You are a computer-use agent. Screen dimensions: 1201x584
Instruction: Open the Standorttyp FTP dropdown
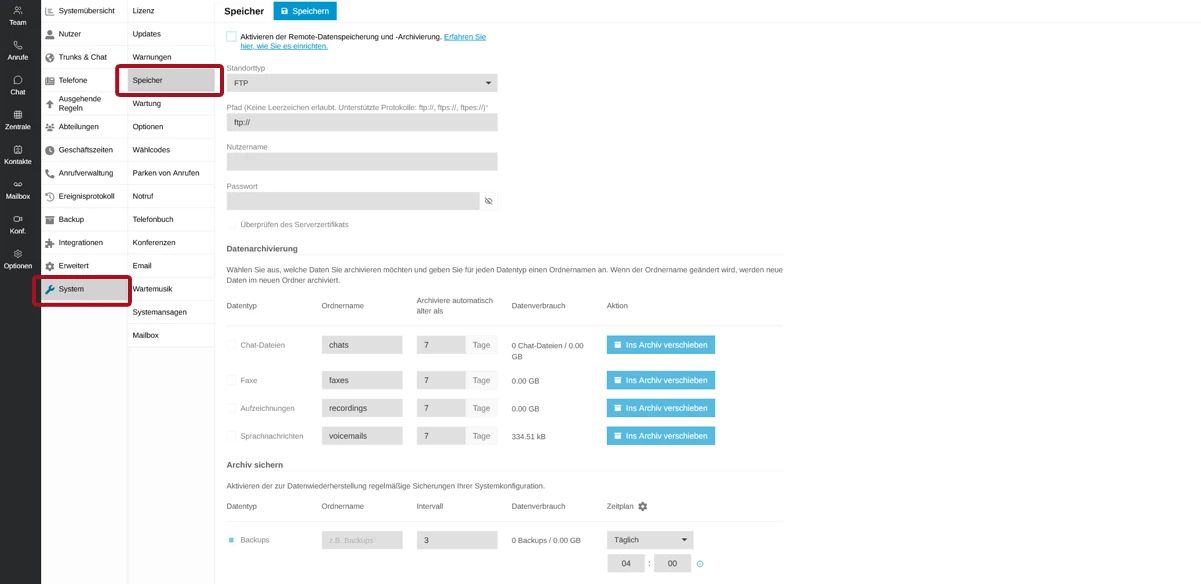coord(362,83)
